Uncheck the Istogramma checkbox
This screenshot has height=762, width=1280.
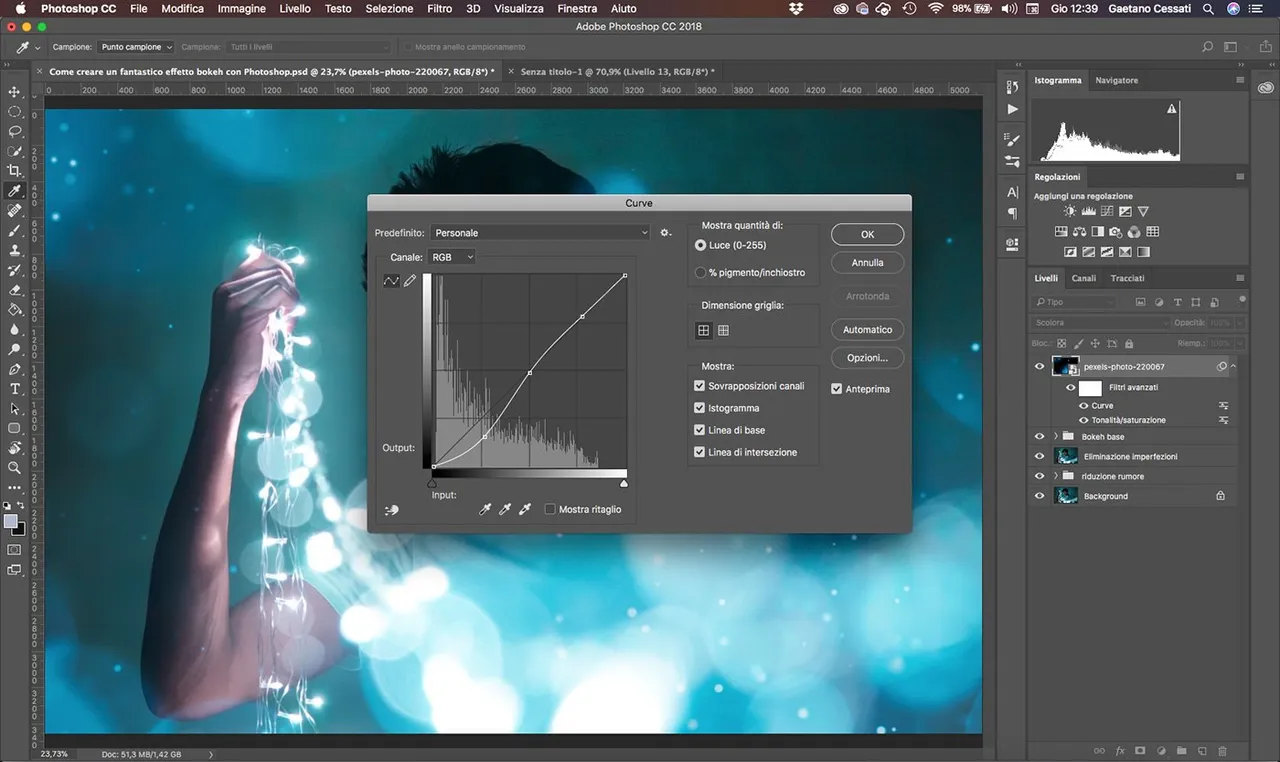coord(700,408)
